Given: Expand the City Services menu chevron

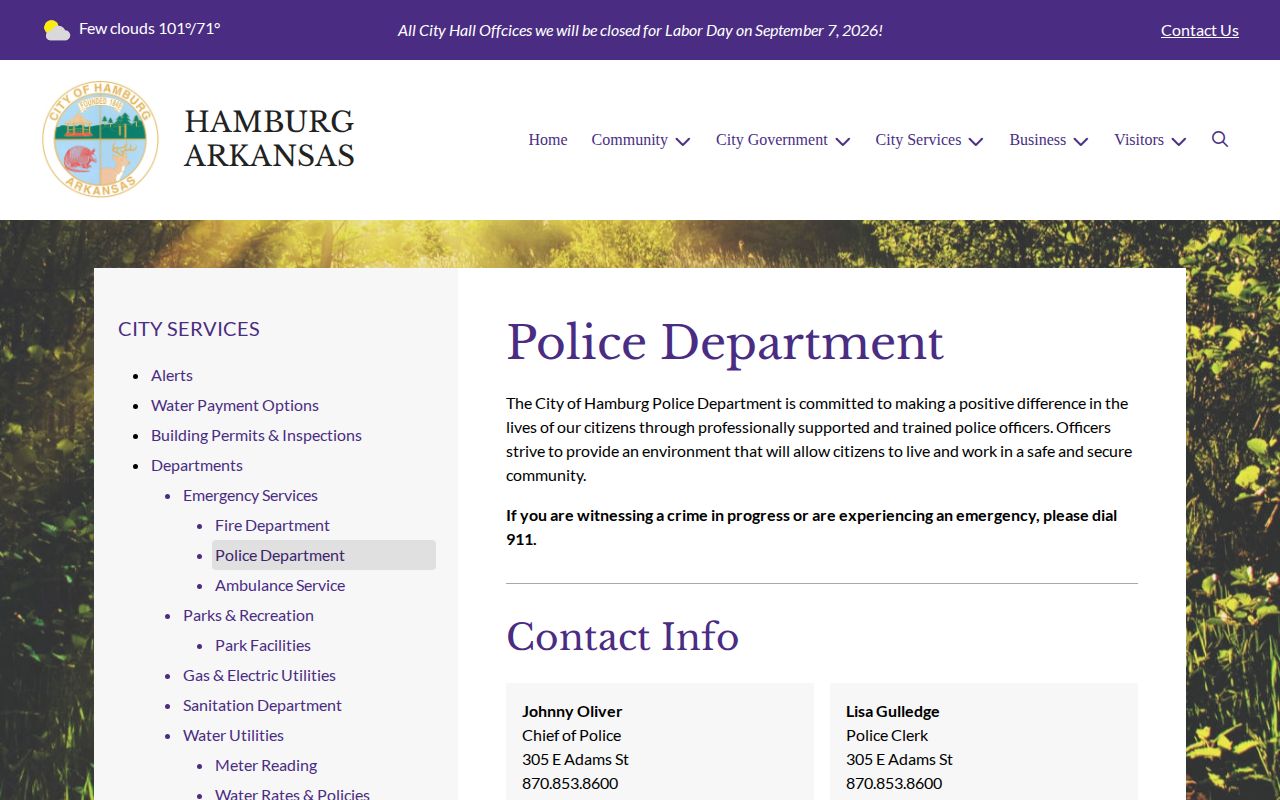Looking at the screenshot, I should (x=976, y=141).
